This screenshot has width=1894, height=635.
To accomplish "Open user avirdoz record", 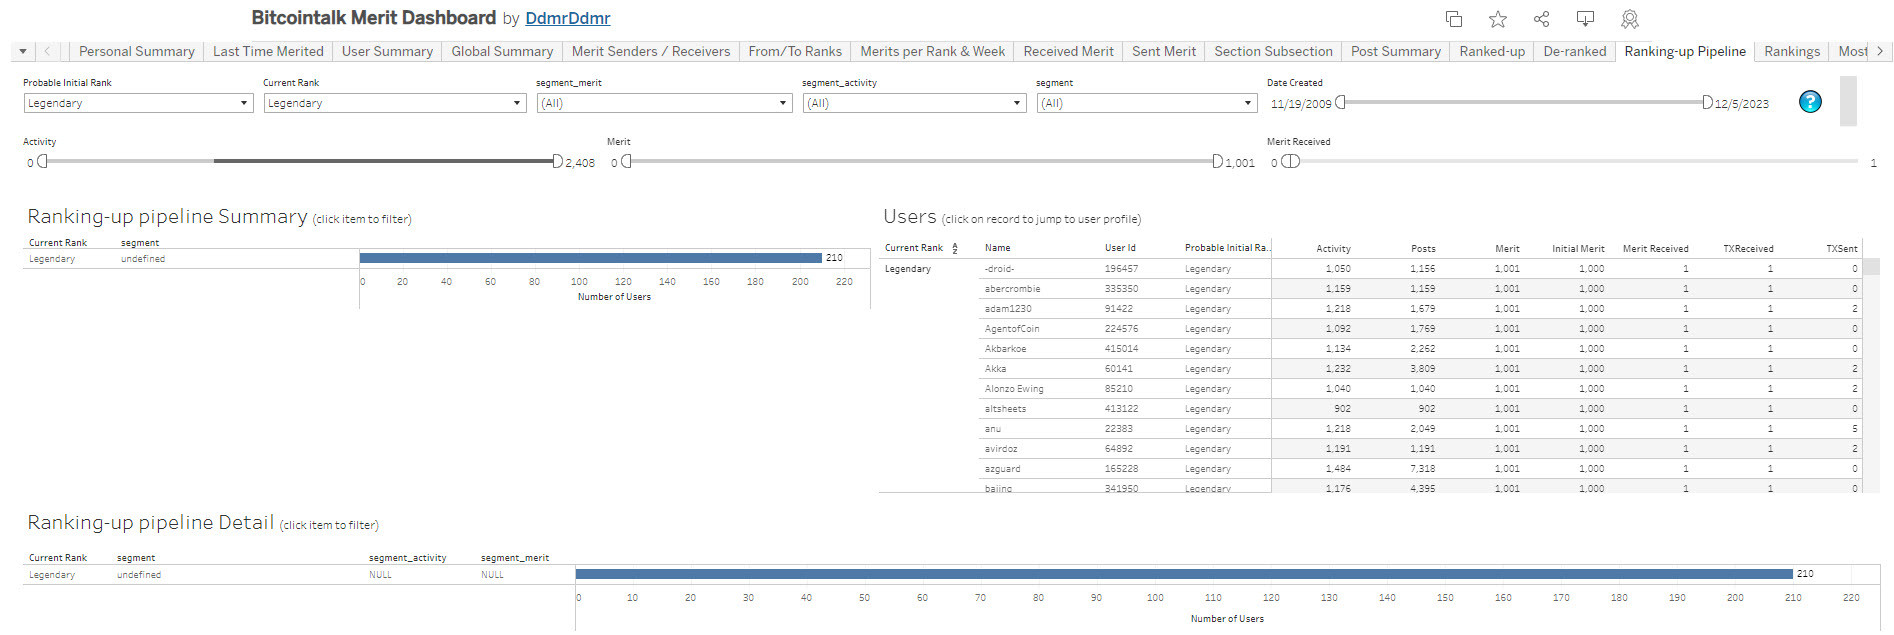I will [1420, 449].
